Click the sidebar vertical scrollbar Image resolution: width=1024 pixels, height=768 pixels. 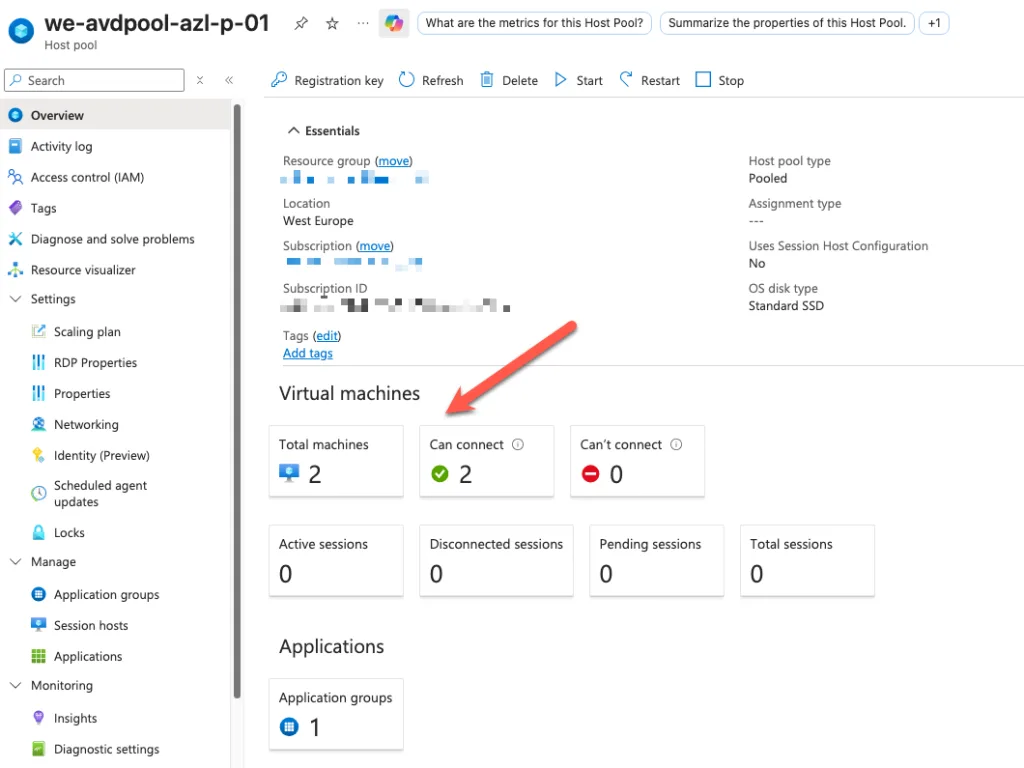pyautogui.click(x=237, y=402)
